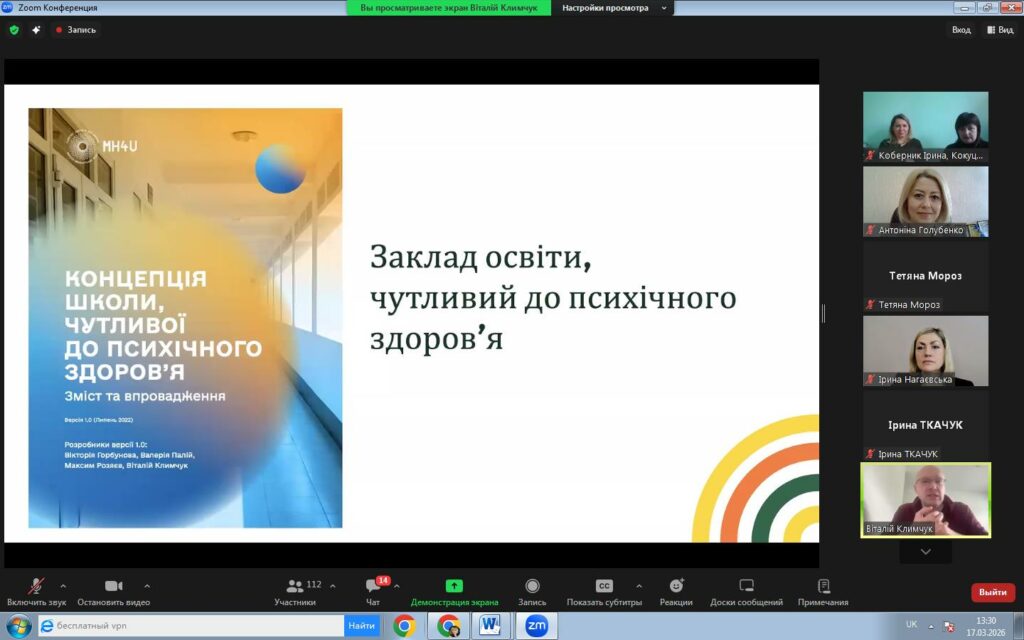Screen dimensions: 1024x640
Task: Open the Примечания notes icon
Action: pyautogui.click(x=823, y=586)
